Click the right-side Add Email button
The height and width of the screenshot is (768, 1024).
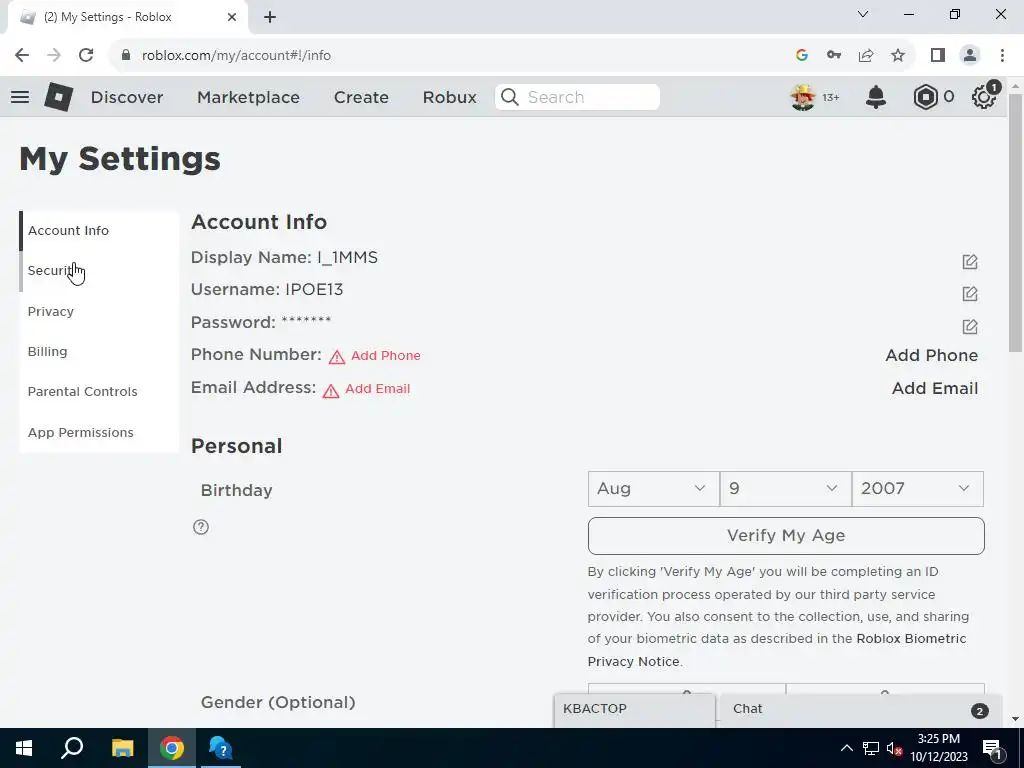[935, 388]
